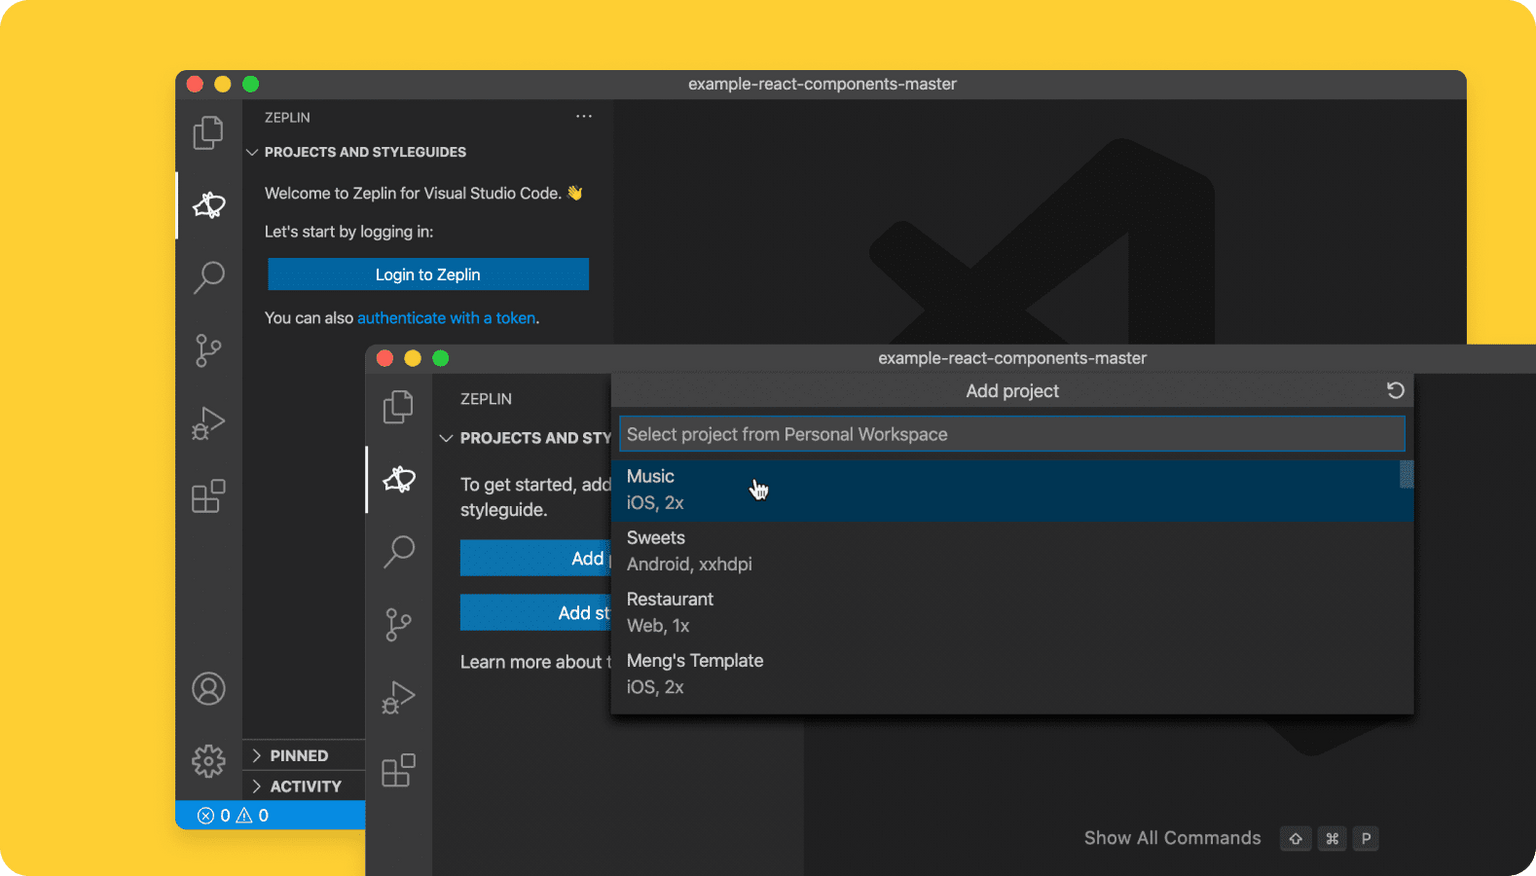
Task: Open the Run and Debug view
Action: coord(208,422)
